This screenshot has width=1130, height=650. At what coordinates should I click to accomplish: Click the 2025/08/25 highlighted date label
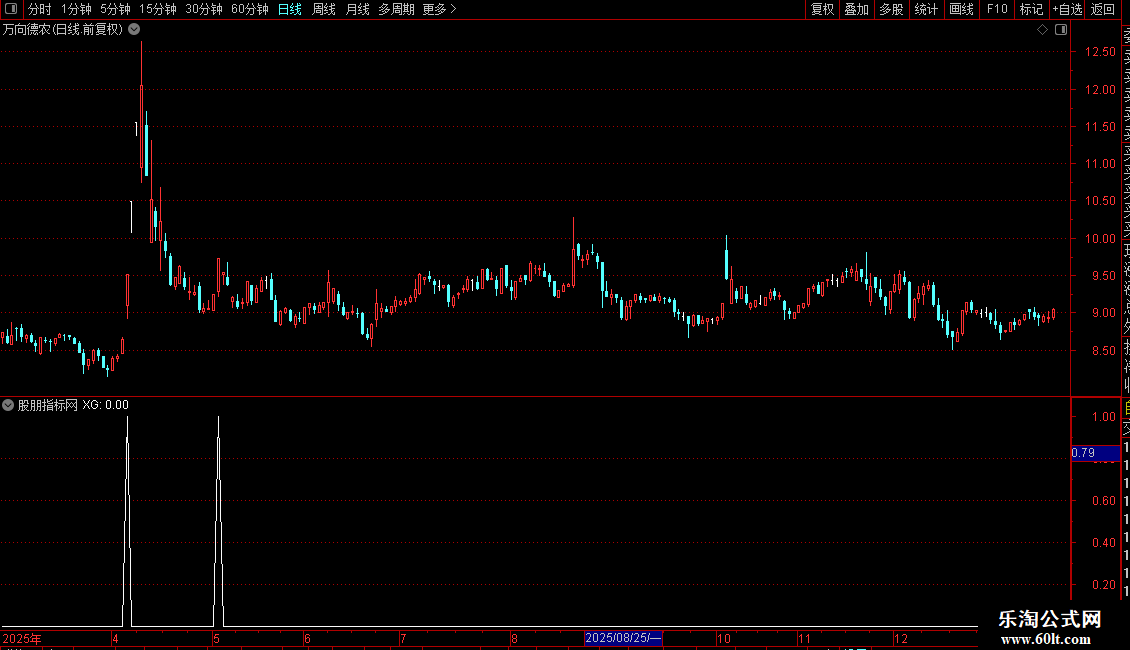(623, 638)
